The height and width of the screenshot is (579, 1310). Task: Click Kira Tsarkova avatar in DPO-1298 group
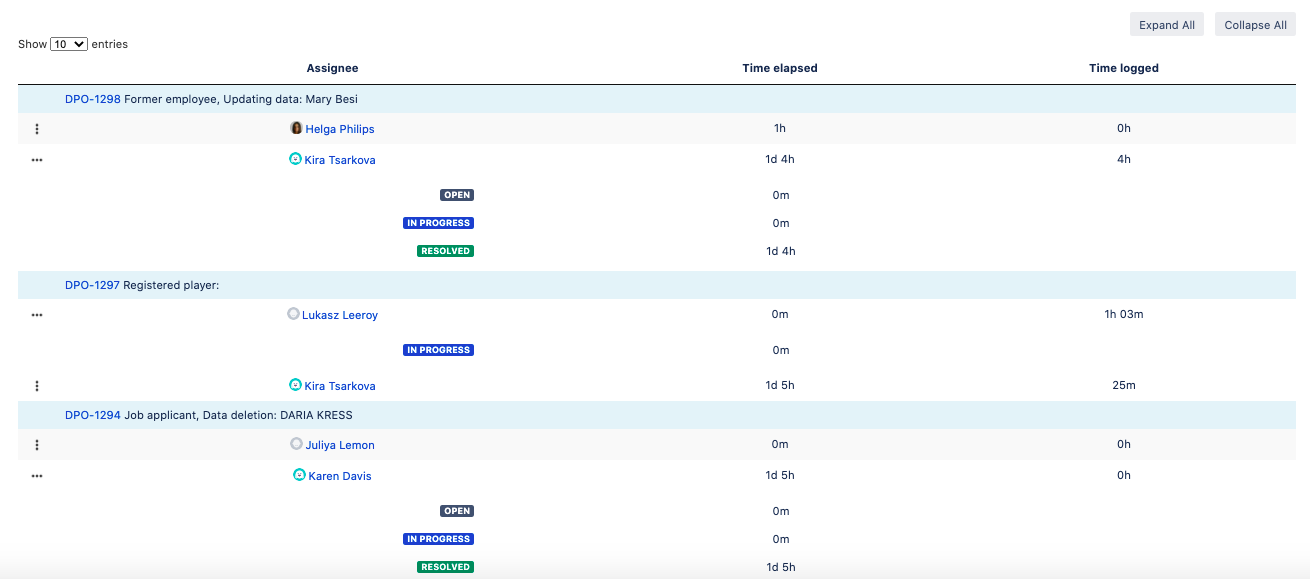point(295,158)
